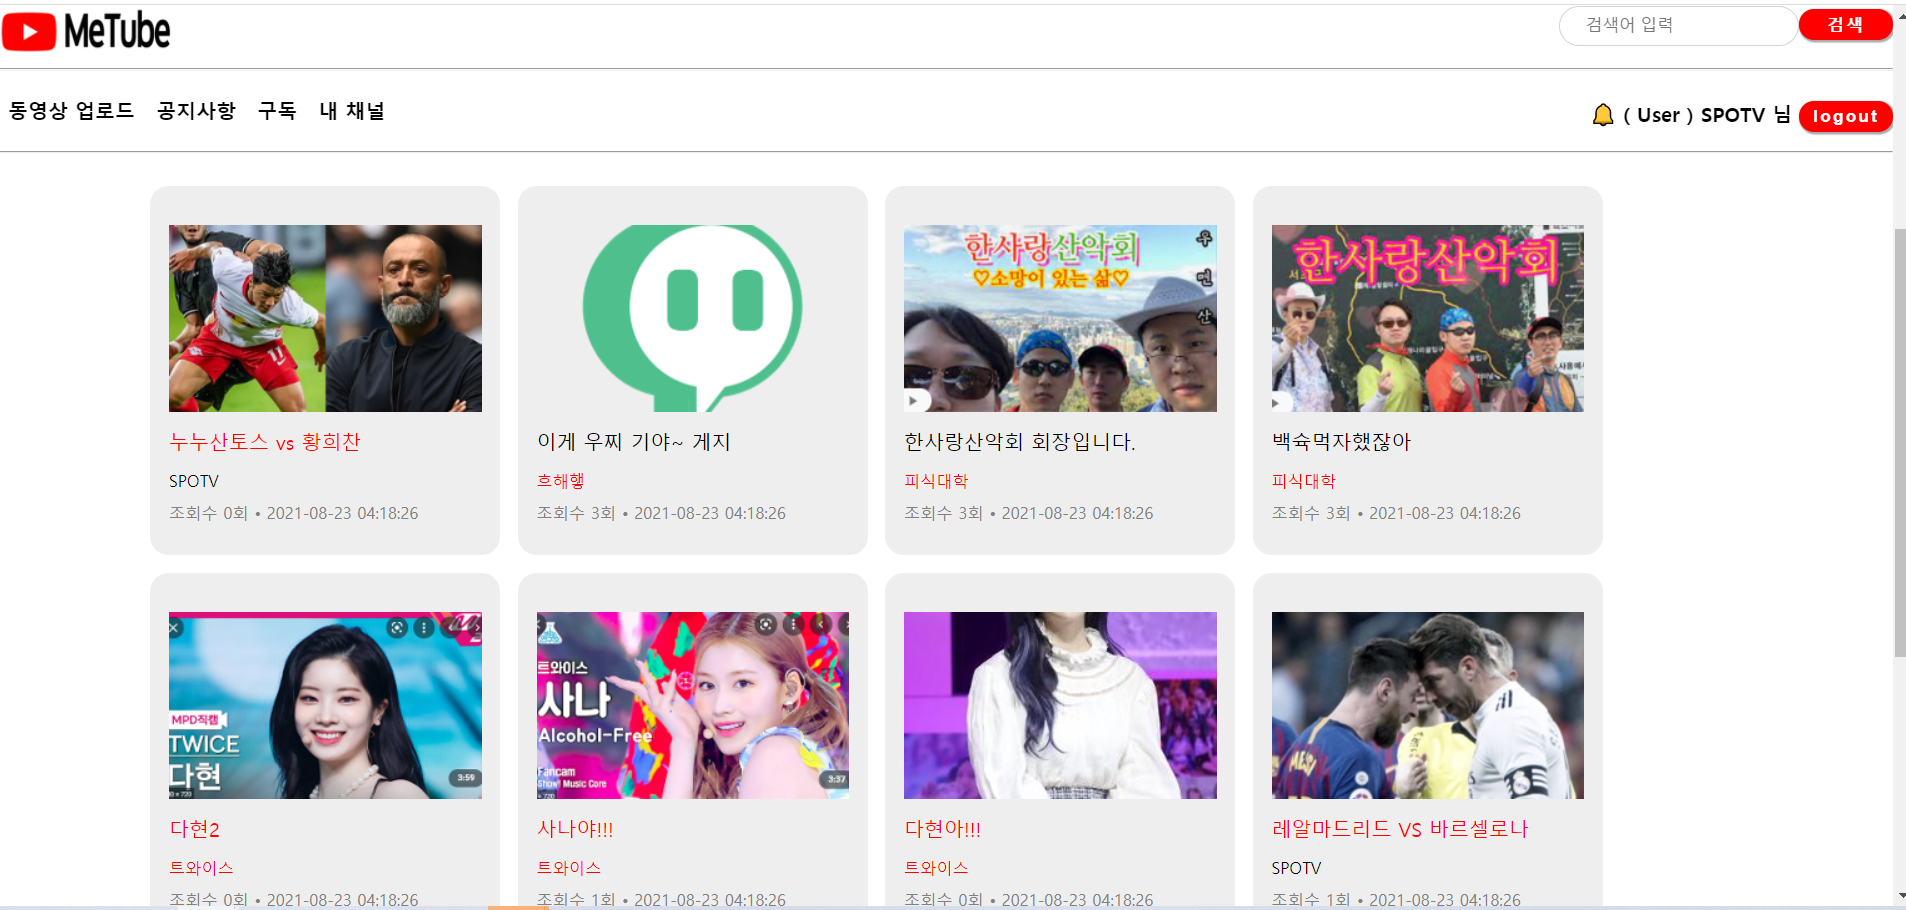This screenshot has height=910, width=1906.
Task: Click the MeTube wordmark text
Action: click(x=117, y=32)
